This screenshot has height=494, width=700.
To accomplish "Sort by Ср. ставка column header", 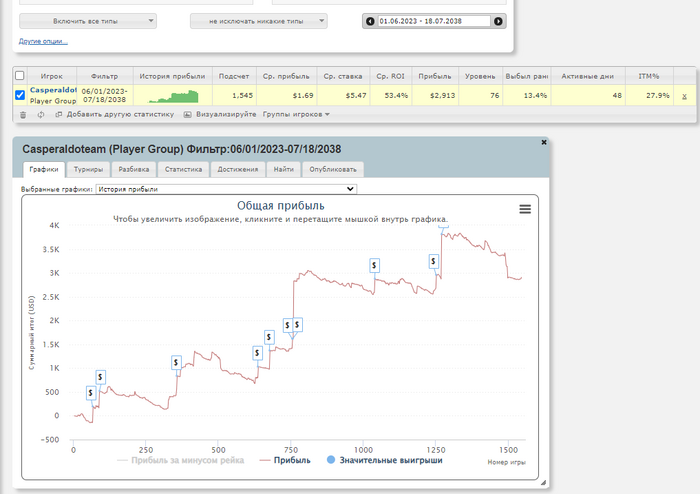I will point(343,76).
